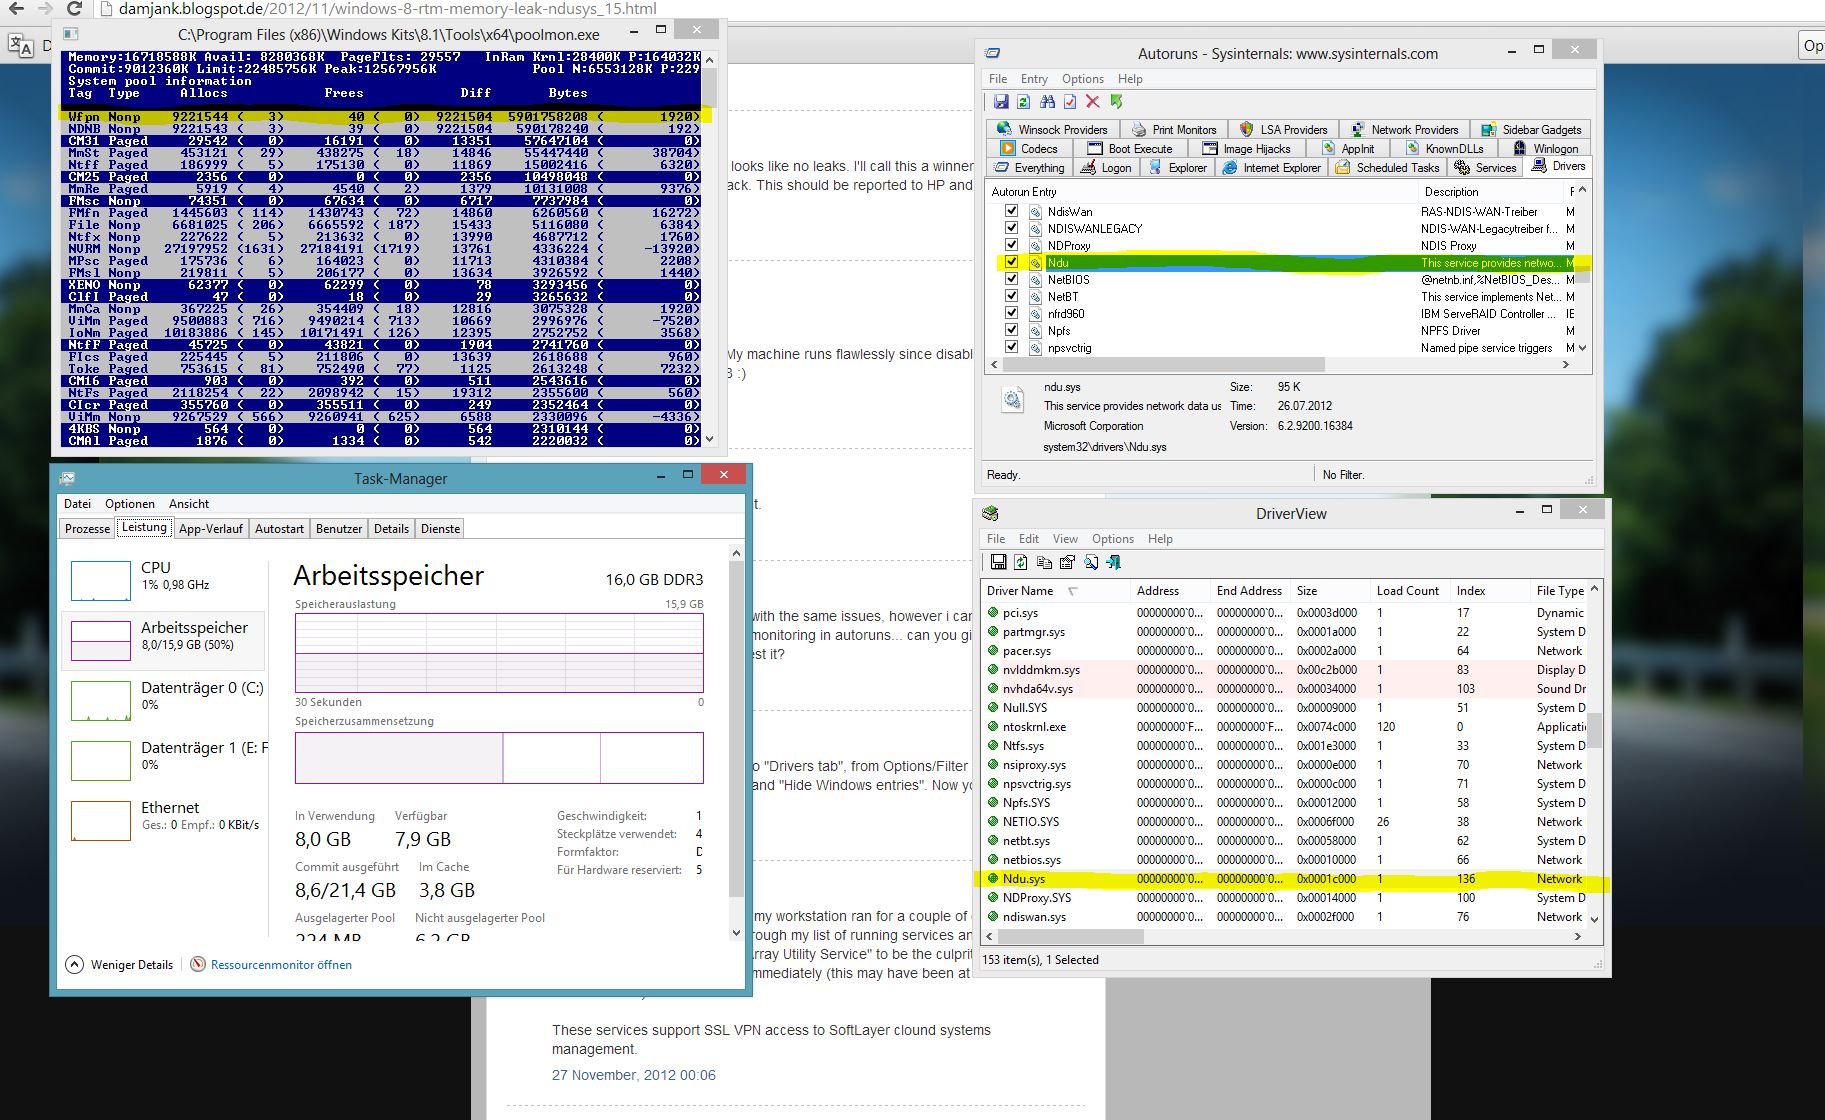Uncheck the NdisWan entry checkbox in Autoruns

tap(1011, 211)
